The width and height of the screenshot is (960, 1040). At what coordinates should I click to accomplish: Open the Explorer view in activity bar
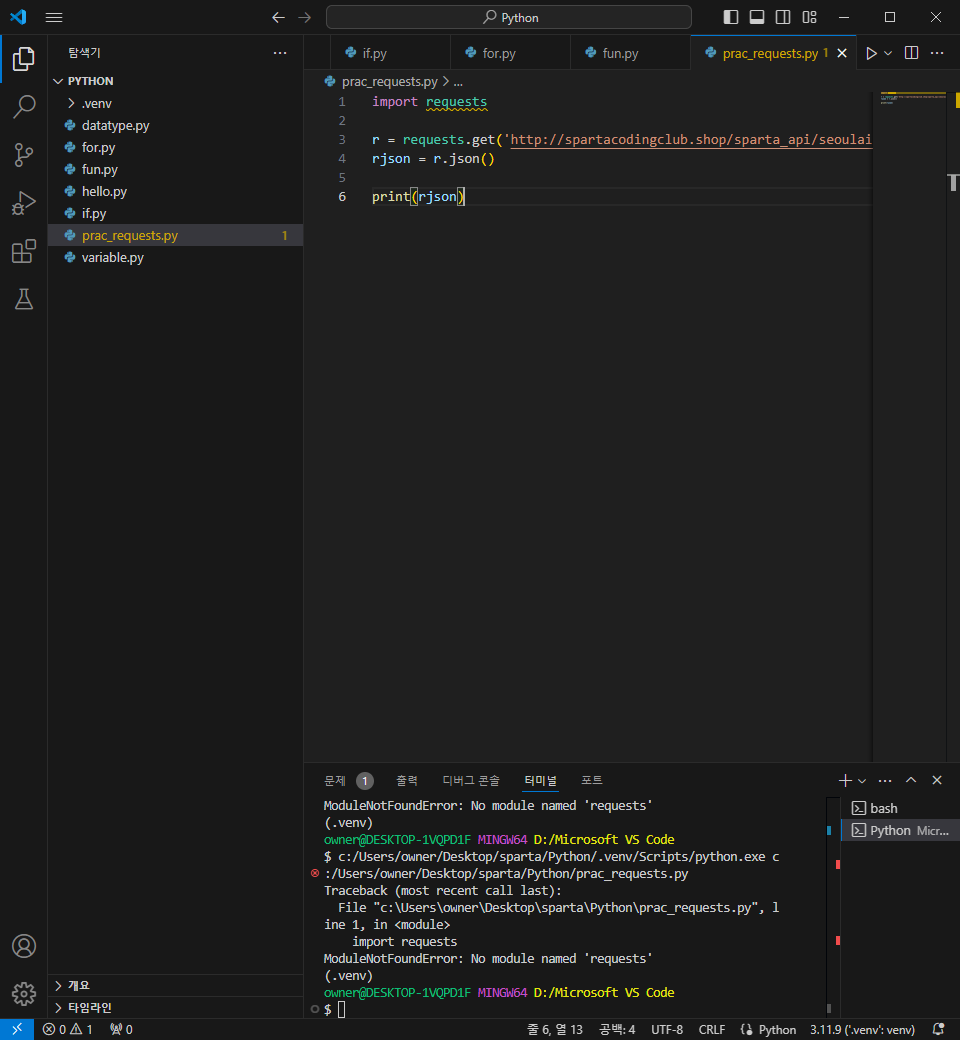pos(24,59)
